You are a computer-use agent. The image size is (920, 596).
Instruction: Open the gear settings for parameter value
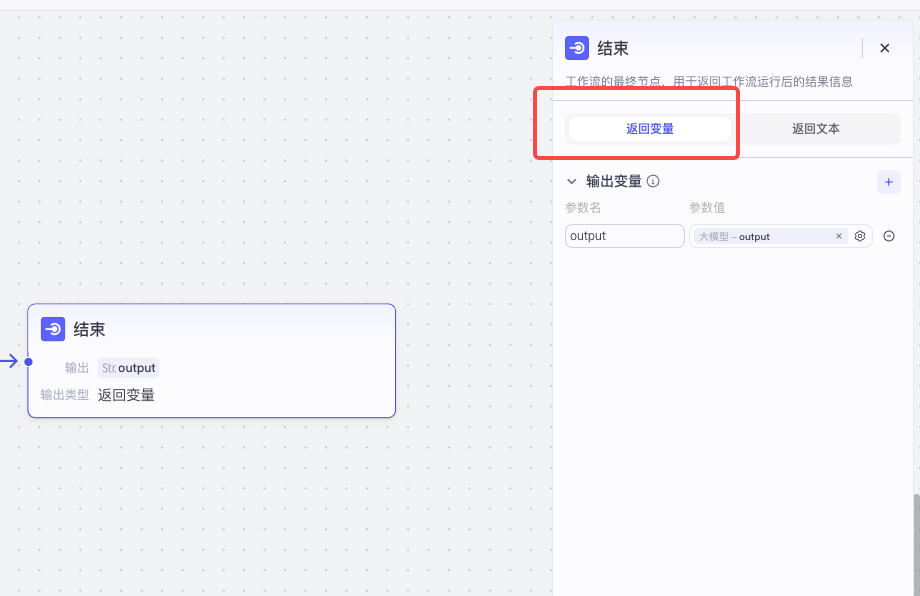(x=859, y=236)
